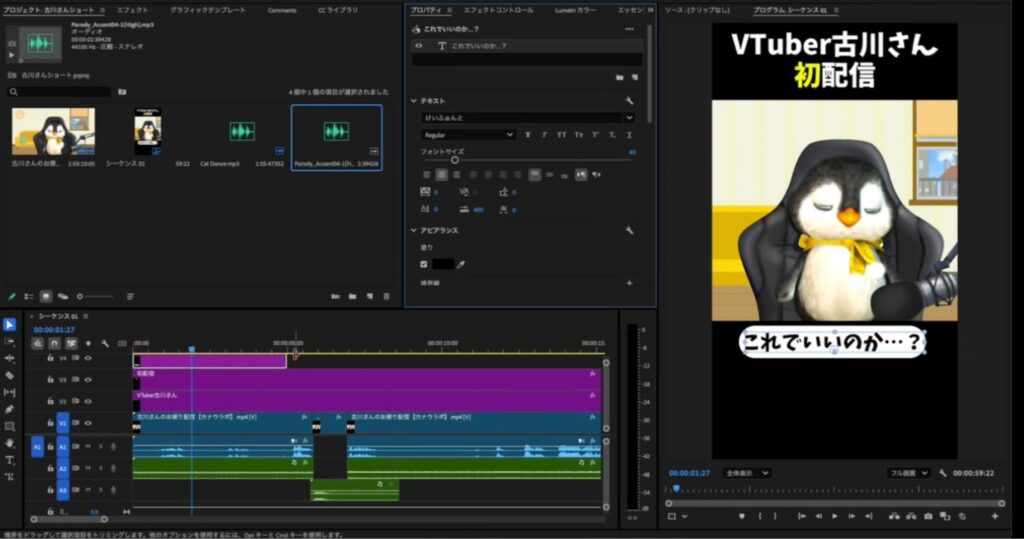This screenshot has width=1024, height=539.
Task: Select the Slip tool
Action: (9, 393)
